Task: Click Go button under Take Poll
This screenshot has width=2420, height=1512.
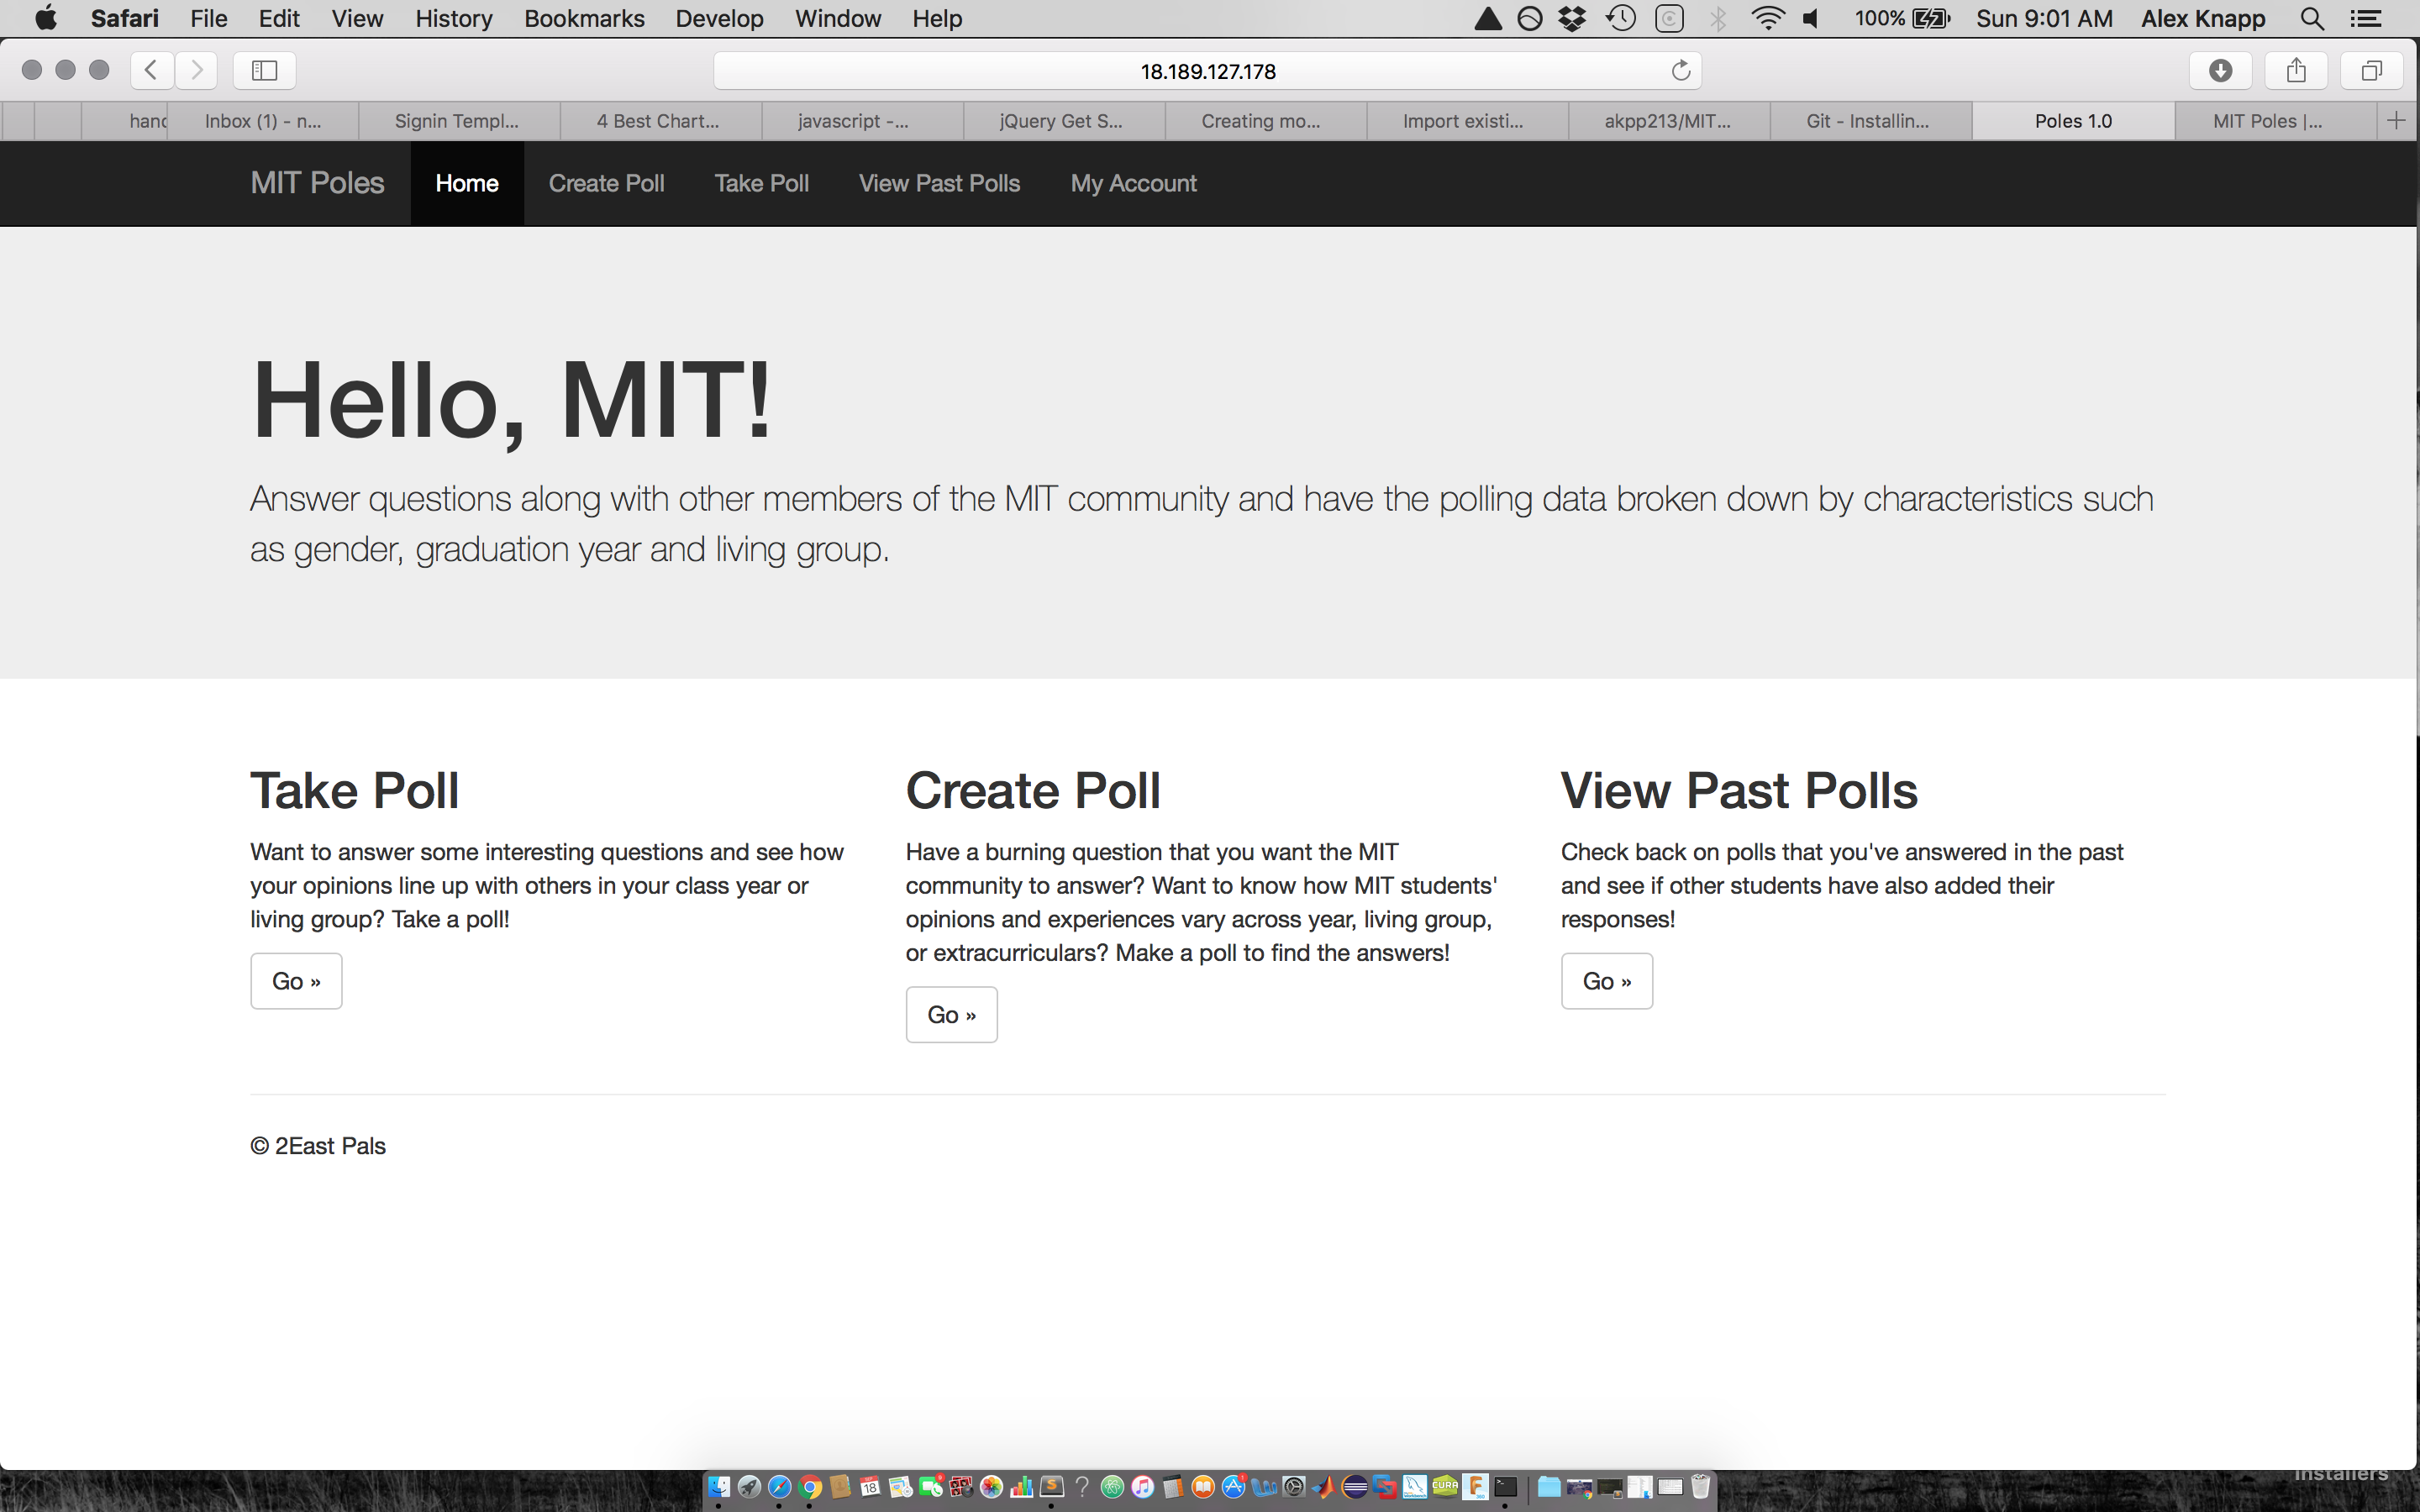Action: coord(296,981)
